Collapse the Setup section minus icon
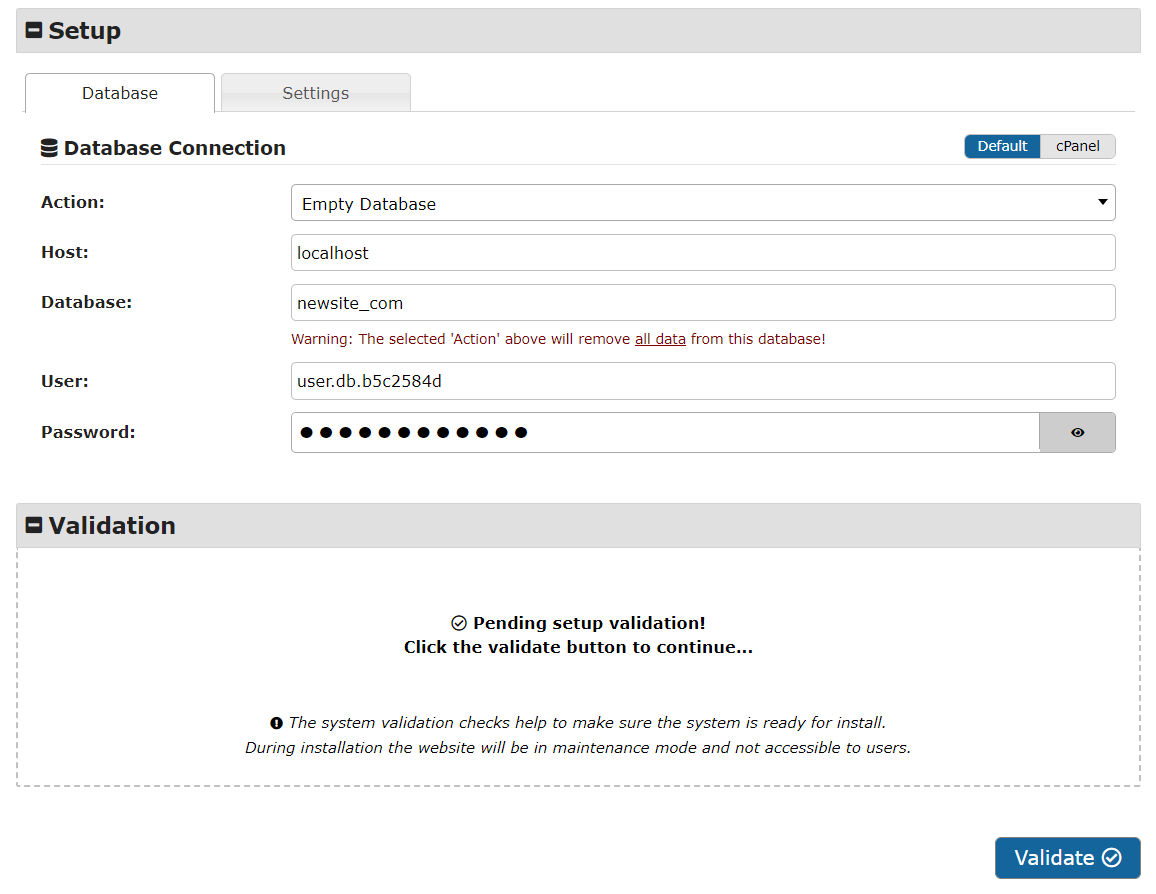 coord(34,31)
